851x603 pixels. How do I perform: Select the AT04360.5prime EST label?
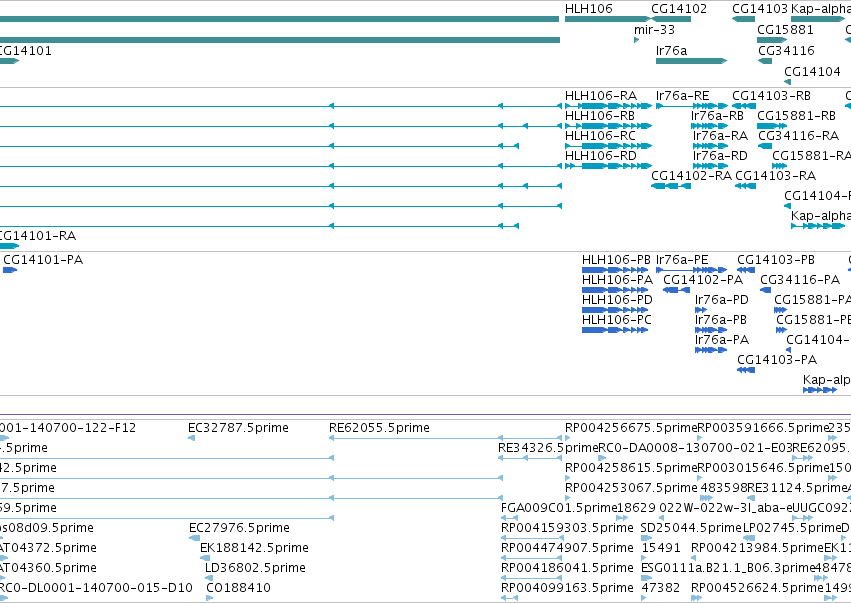[x=48, y=568]
